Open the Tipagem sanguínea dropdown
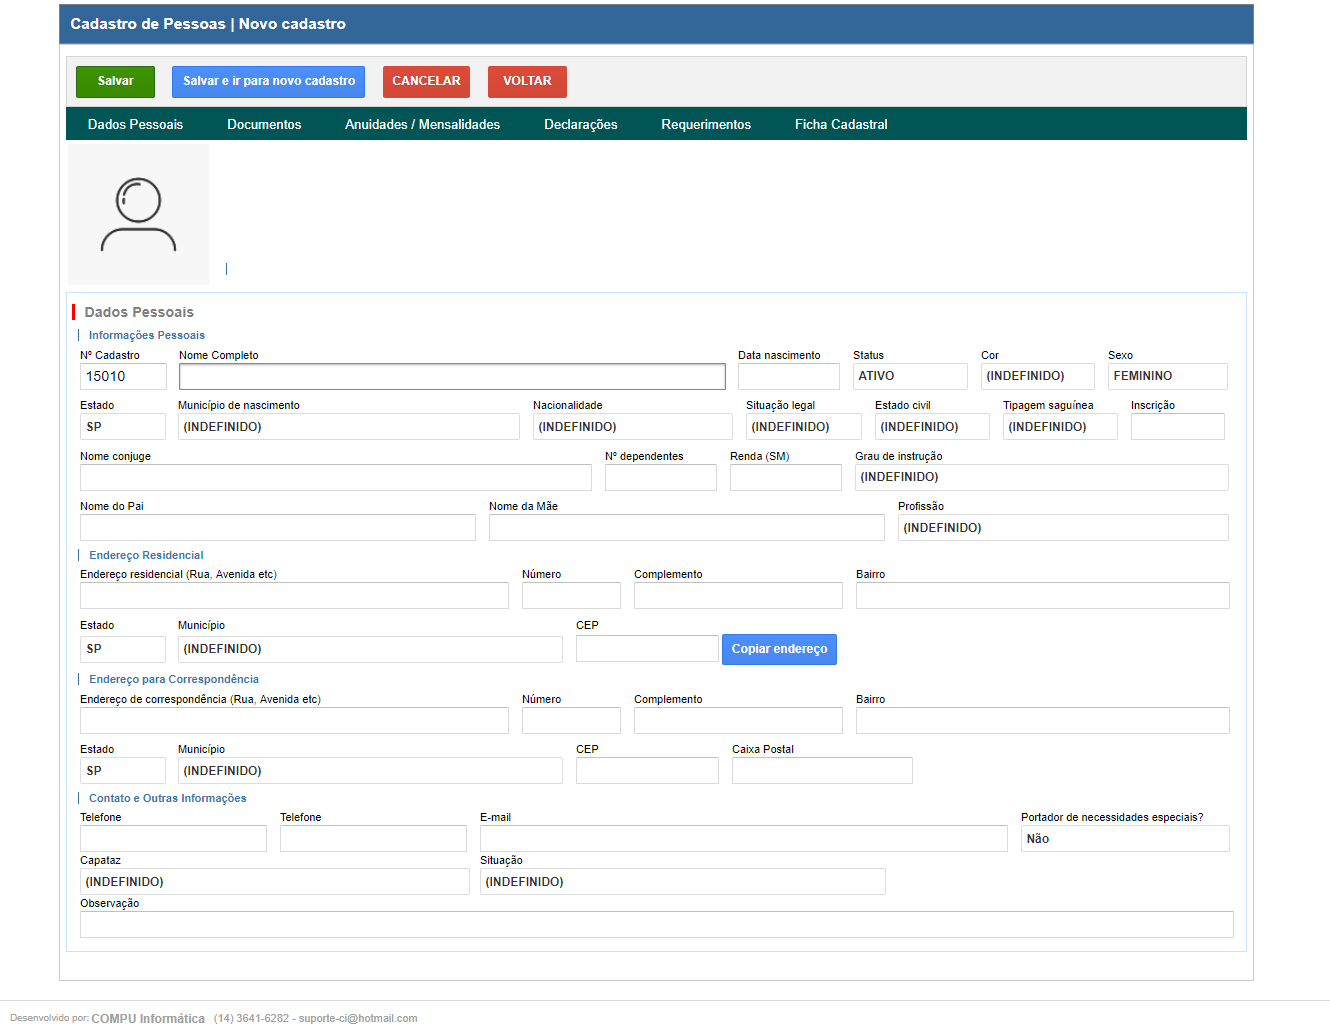 tap(1059, 427)
